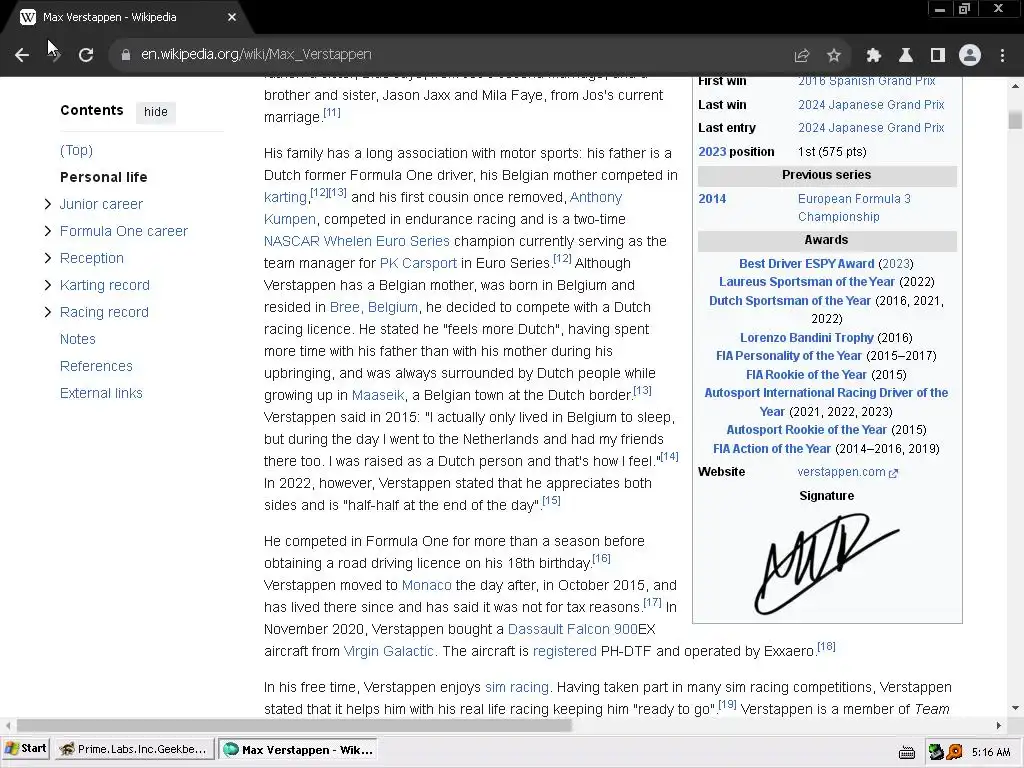Image resolution: width=1024 pixels, height=768 pixels.
Task: Go to External links section
Action: (x=101, y=393)
